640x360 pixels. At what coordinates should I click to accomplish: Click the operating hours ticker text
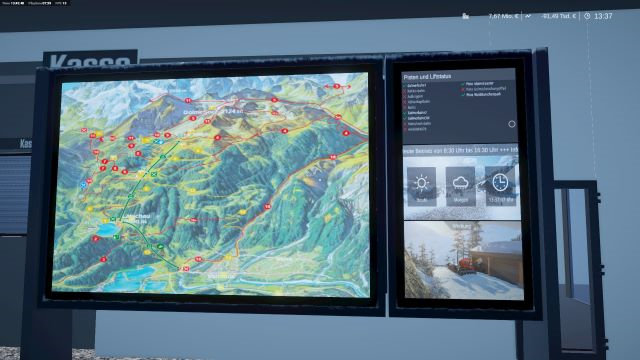460,151
